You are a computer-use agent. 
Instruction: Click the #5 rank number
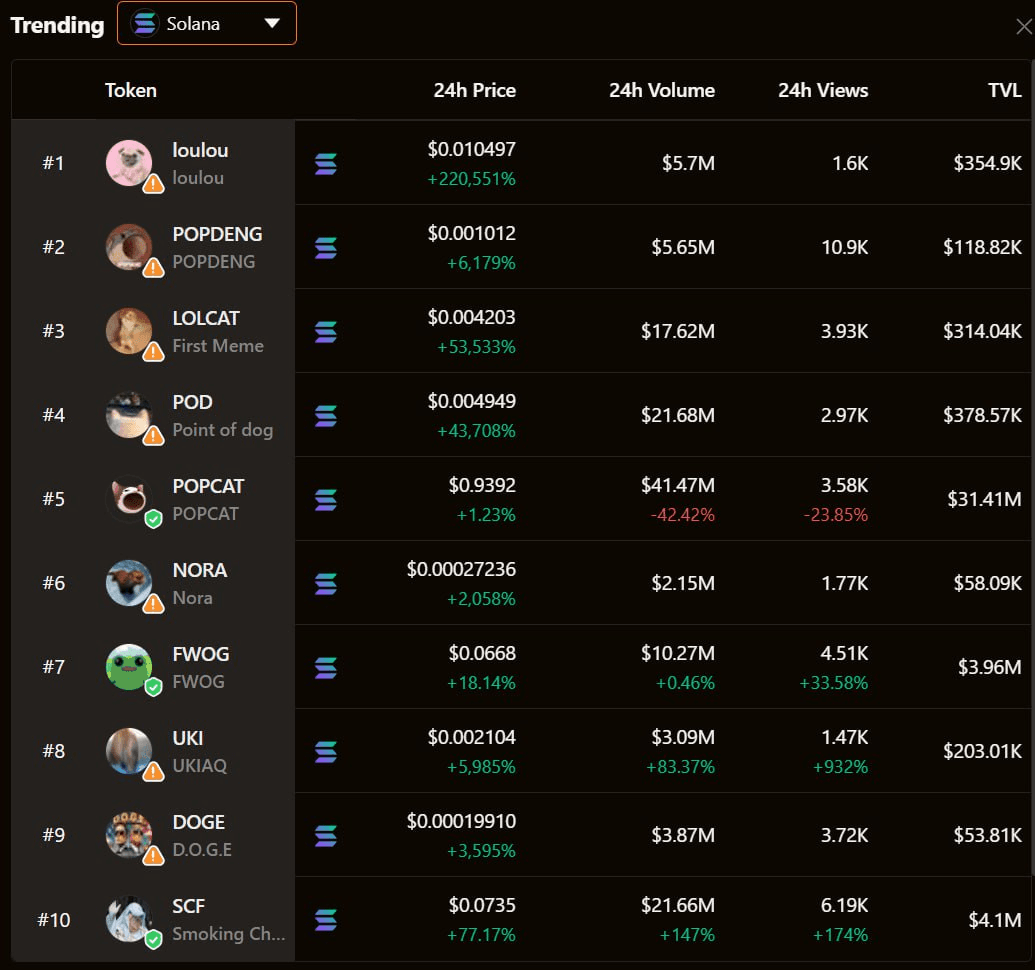53,499
